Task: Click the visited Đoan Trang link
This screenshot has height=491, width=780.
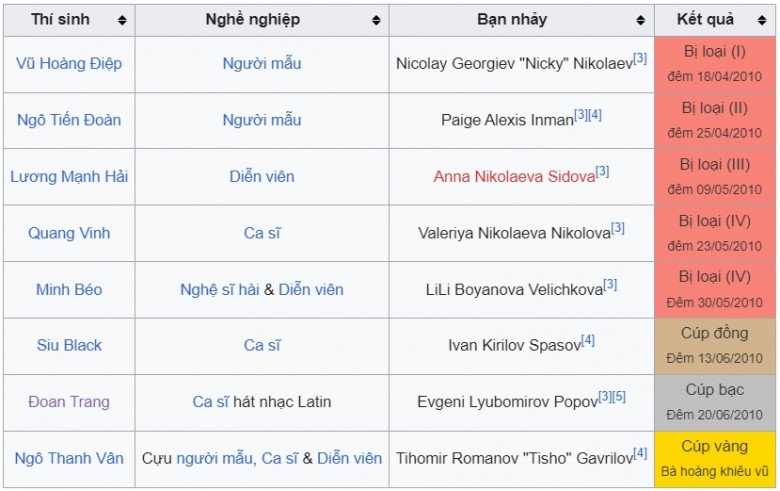Action: (69, 402)
